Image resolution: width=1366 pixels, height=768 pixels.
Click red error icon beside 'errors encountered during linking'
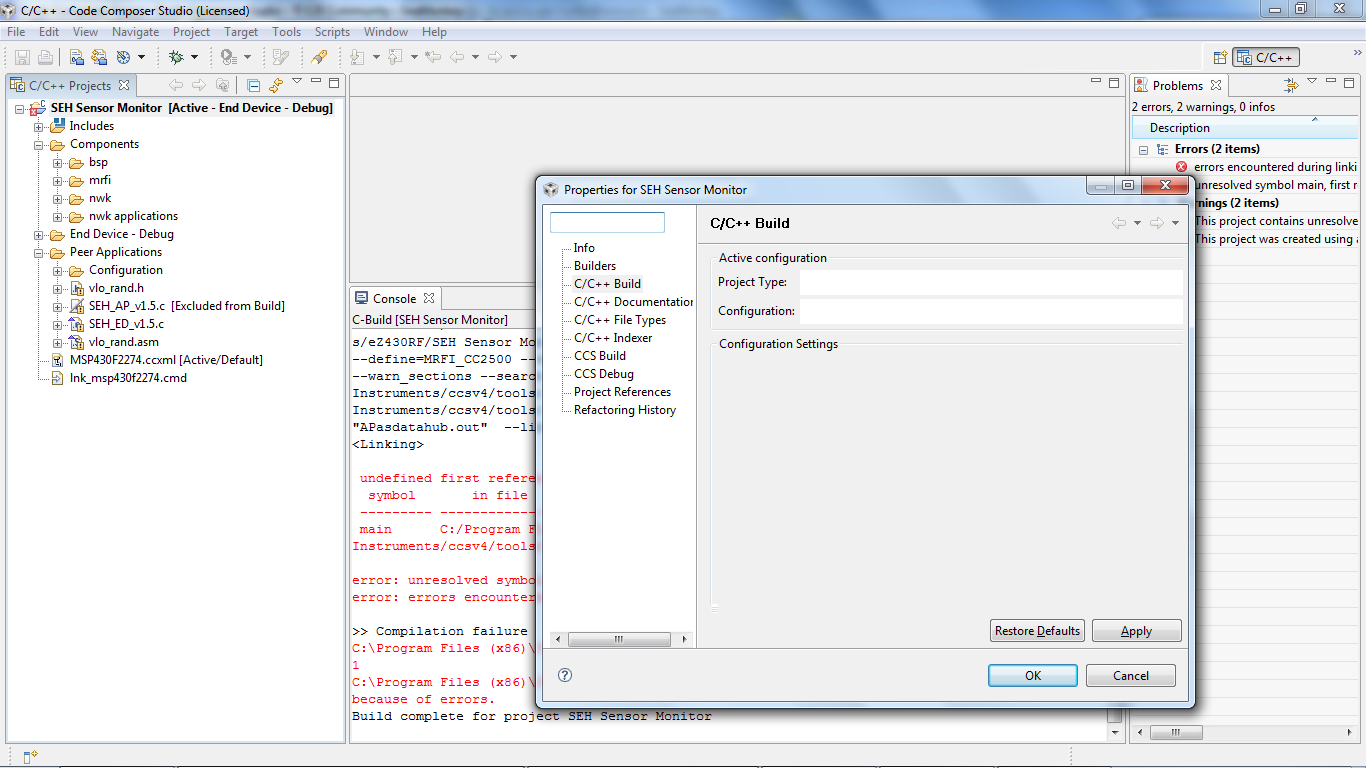point(1182,167)
